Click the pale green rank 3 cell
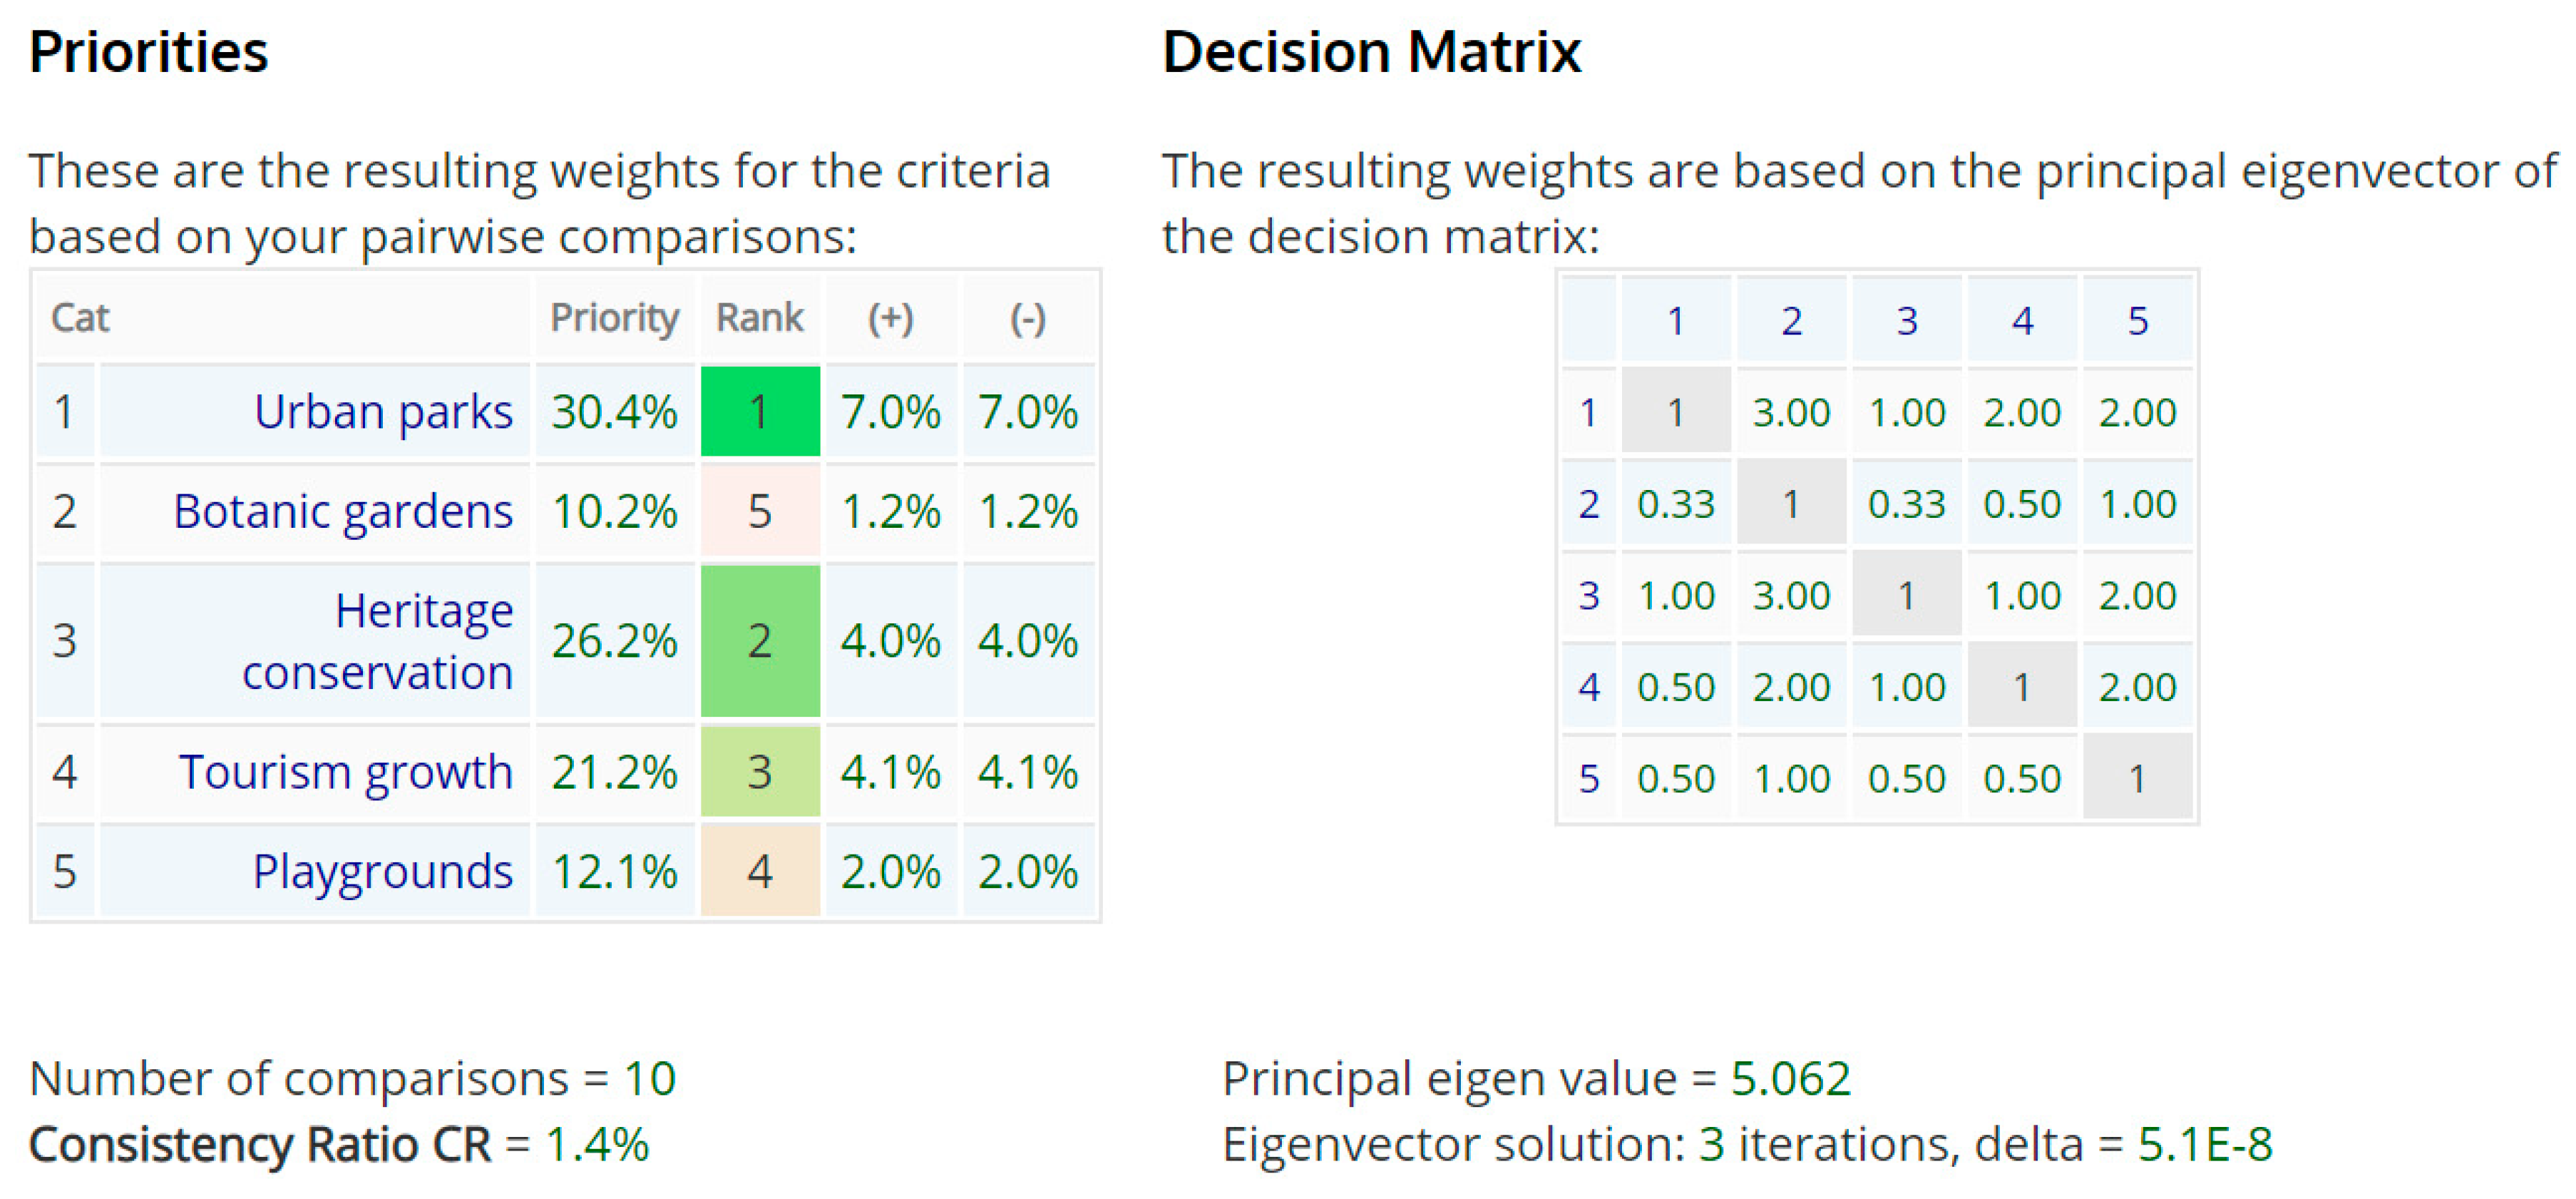The image size is (2576, 1199). [x=760, y=772]
